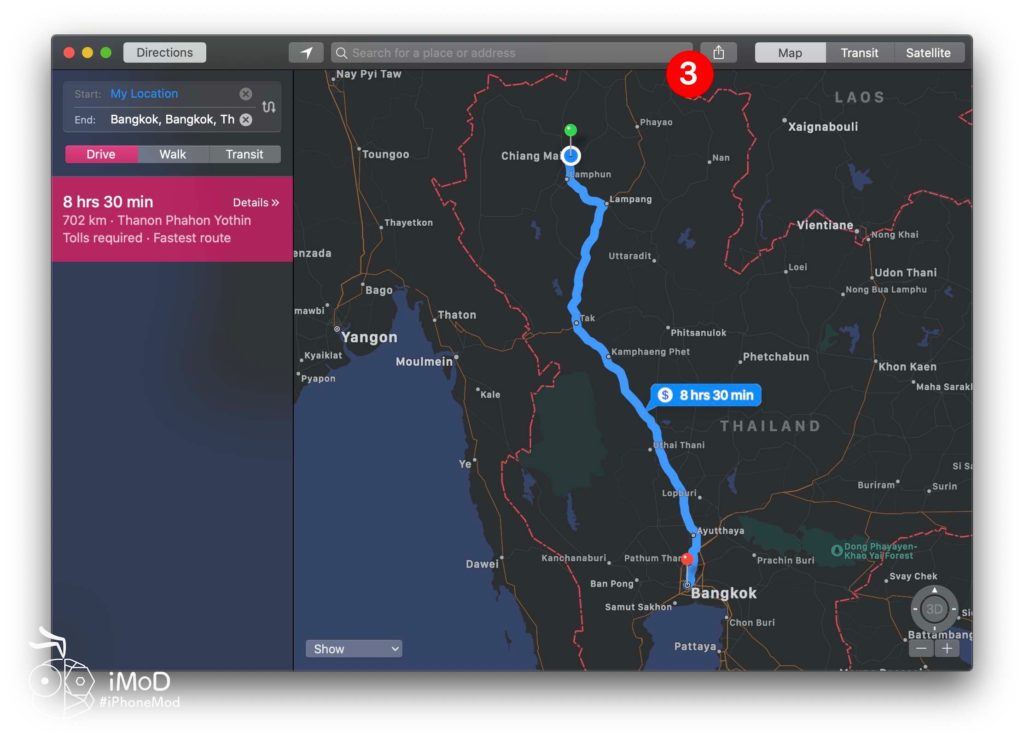This screenshot has width=1024, height=739.
Task: Click the 3D view control
Action: [934, 609]
